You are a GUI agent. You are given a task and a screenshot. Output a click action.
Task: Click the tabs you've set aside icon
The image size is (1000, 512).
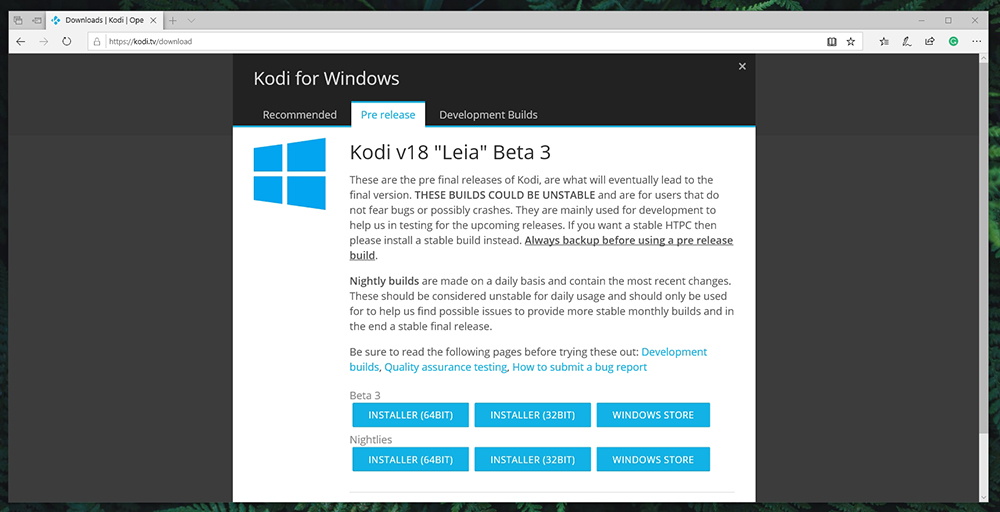click(x=18, y=20)
